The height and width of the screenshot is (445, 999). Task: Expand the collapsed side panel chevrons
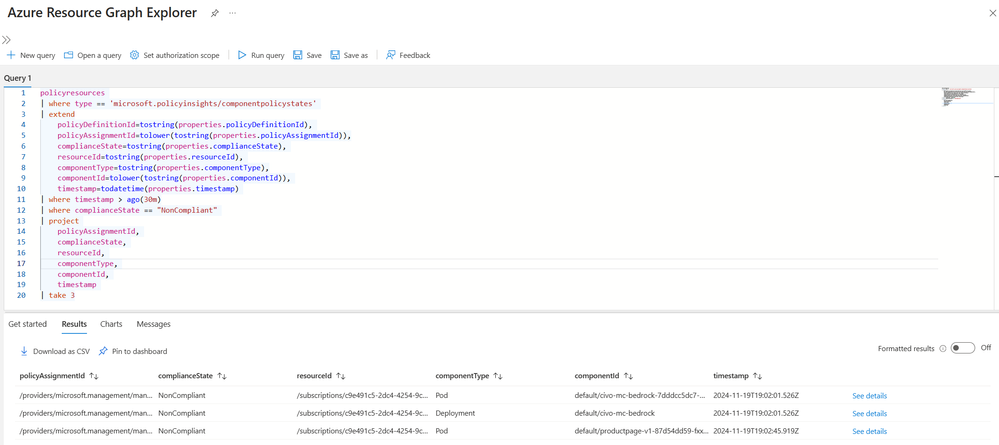[6, 40]
